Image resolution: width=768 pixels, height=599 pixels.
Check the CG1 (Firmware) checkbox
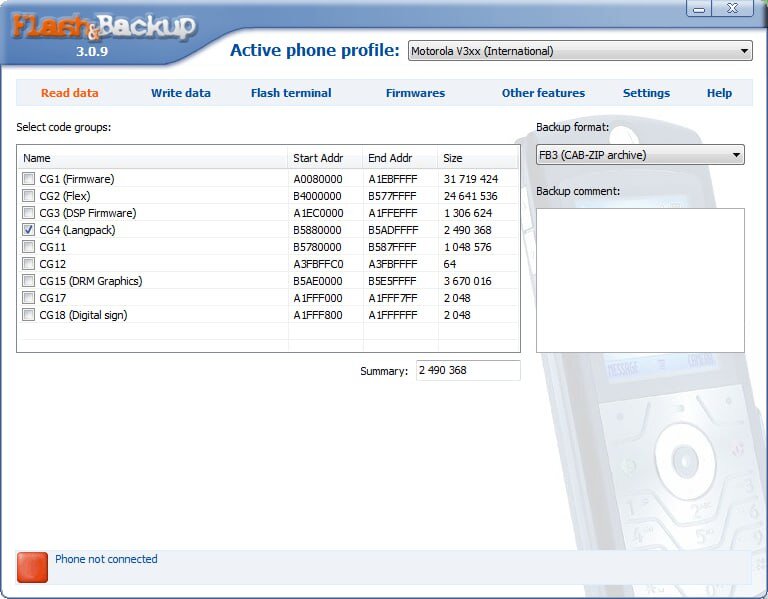click(x=28, y=179)
